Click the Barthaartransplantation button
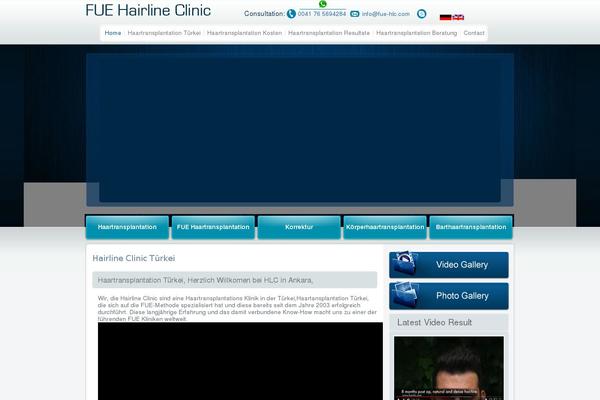This screenshot has height=400, width=600. (x=471, y=227)
